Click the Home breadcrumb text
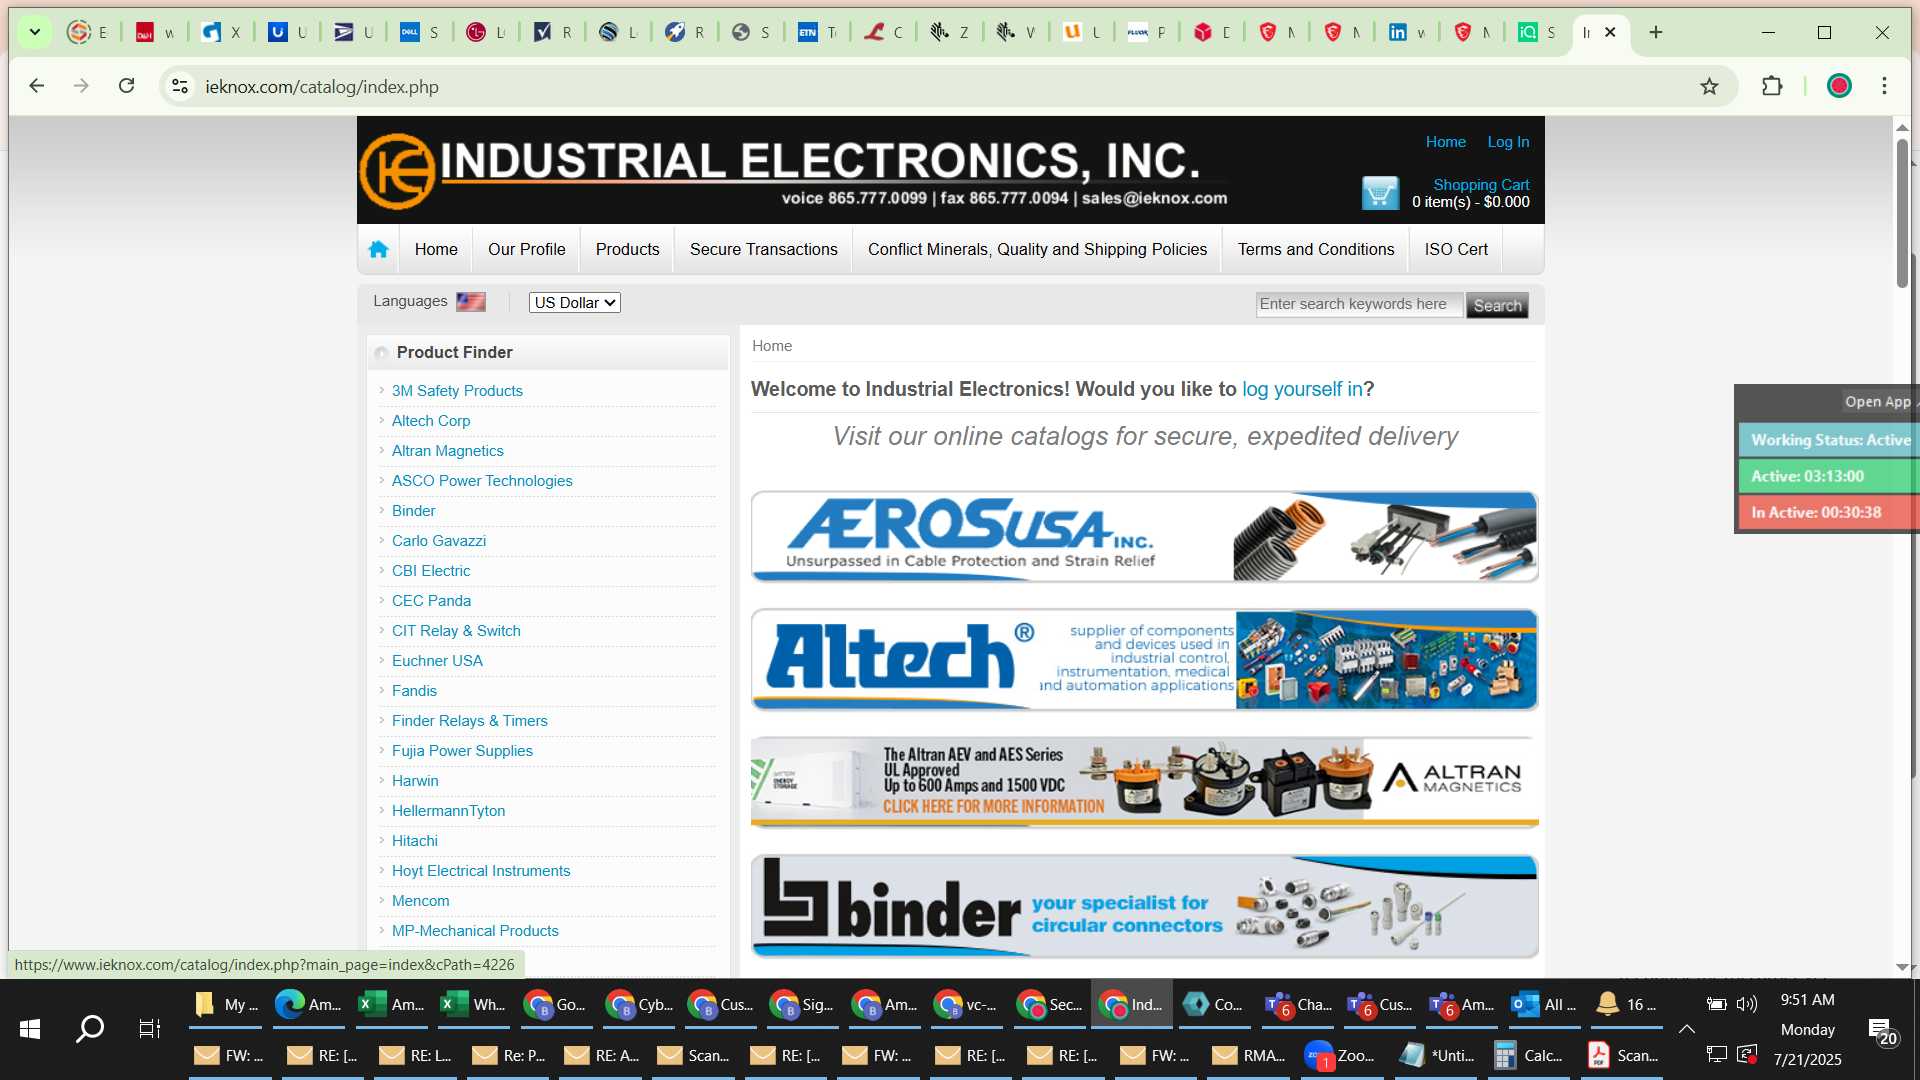 coord(772,346)
